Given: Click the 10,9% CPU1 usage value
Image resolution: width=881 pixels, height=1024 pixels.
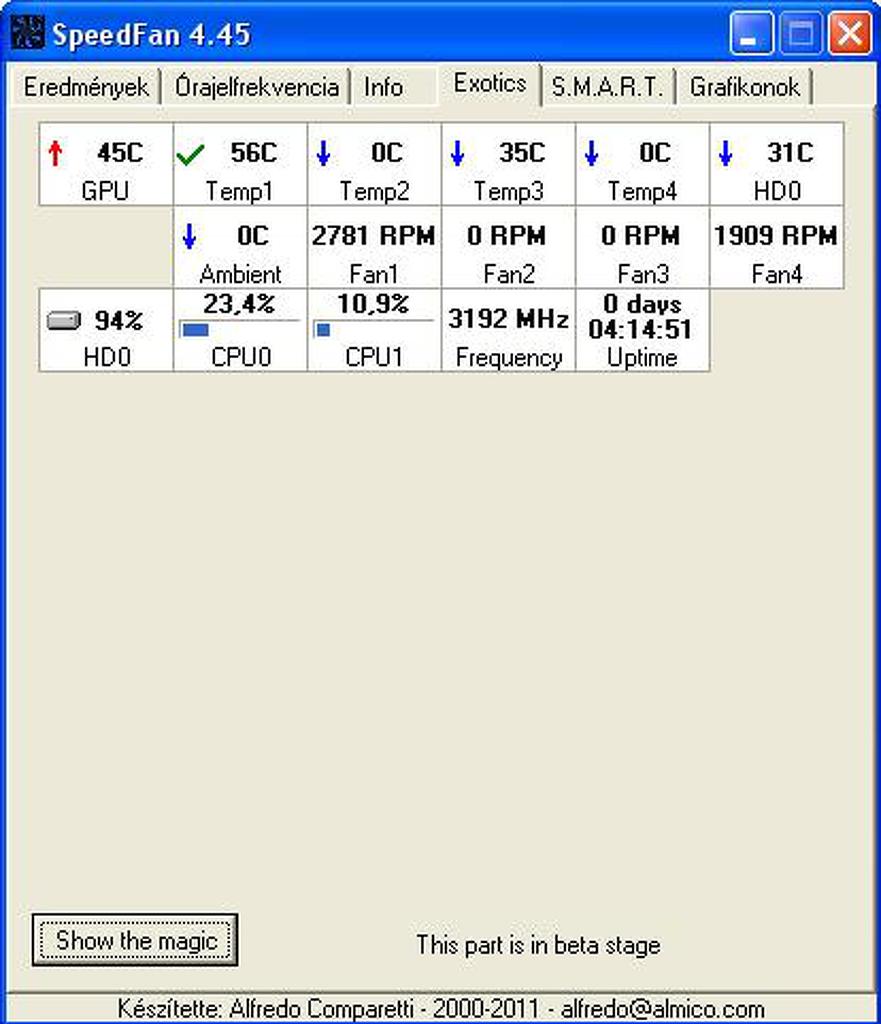Looking at the screenshot, I should [x=373, y=304].
